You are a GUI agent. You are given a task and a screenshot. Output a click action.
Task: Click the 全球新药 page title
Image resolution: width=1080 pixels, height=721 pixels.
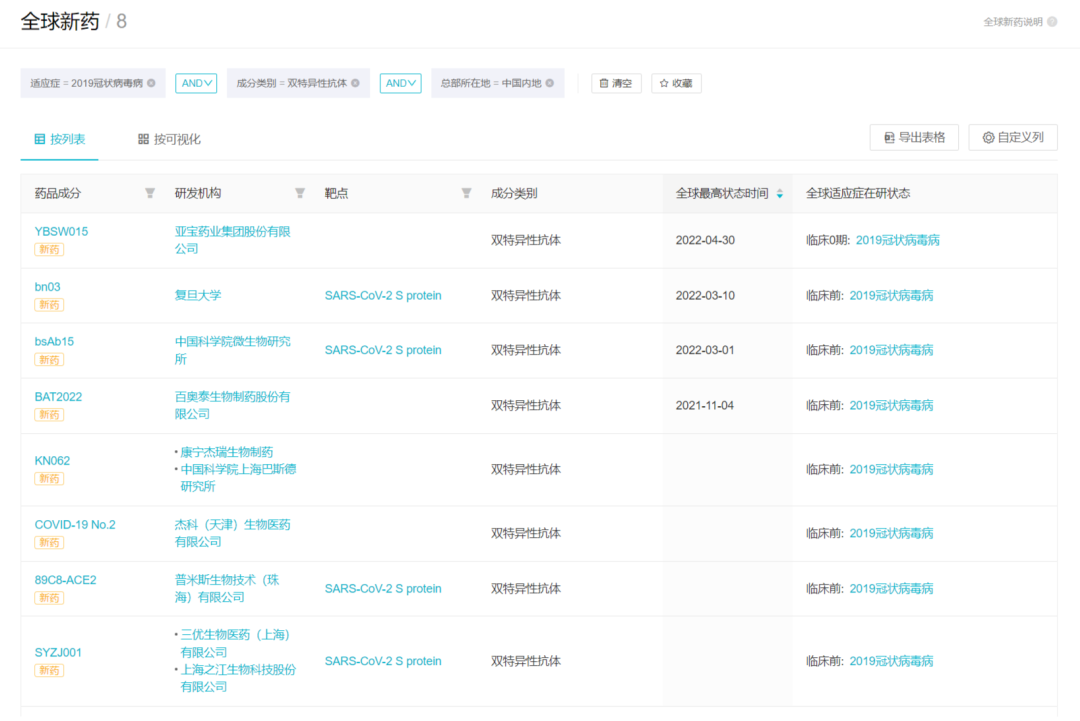point(61,21)
